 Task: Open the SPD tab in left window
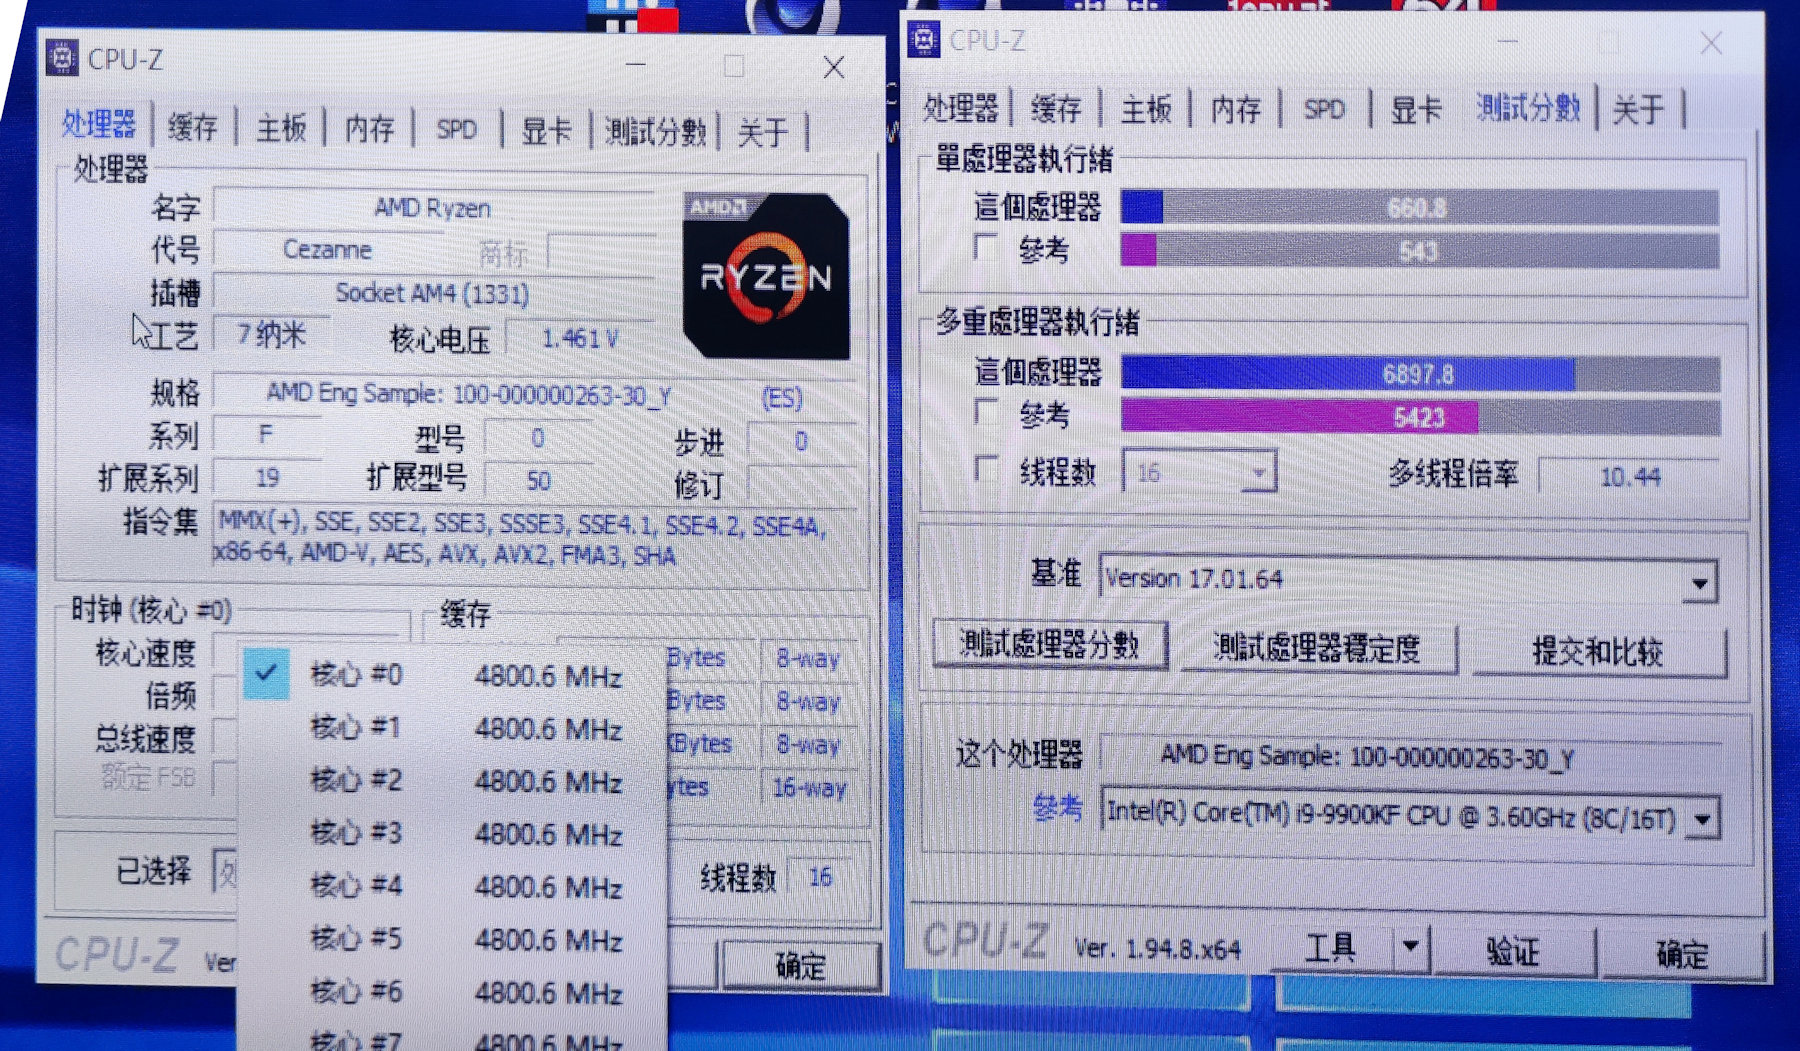[456, 129]
